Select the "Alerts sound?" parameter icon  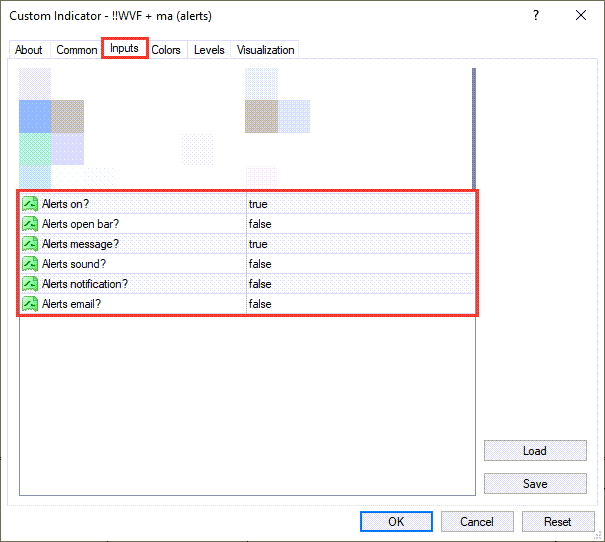click(x=30, y=264)
